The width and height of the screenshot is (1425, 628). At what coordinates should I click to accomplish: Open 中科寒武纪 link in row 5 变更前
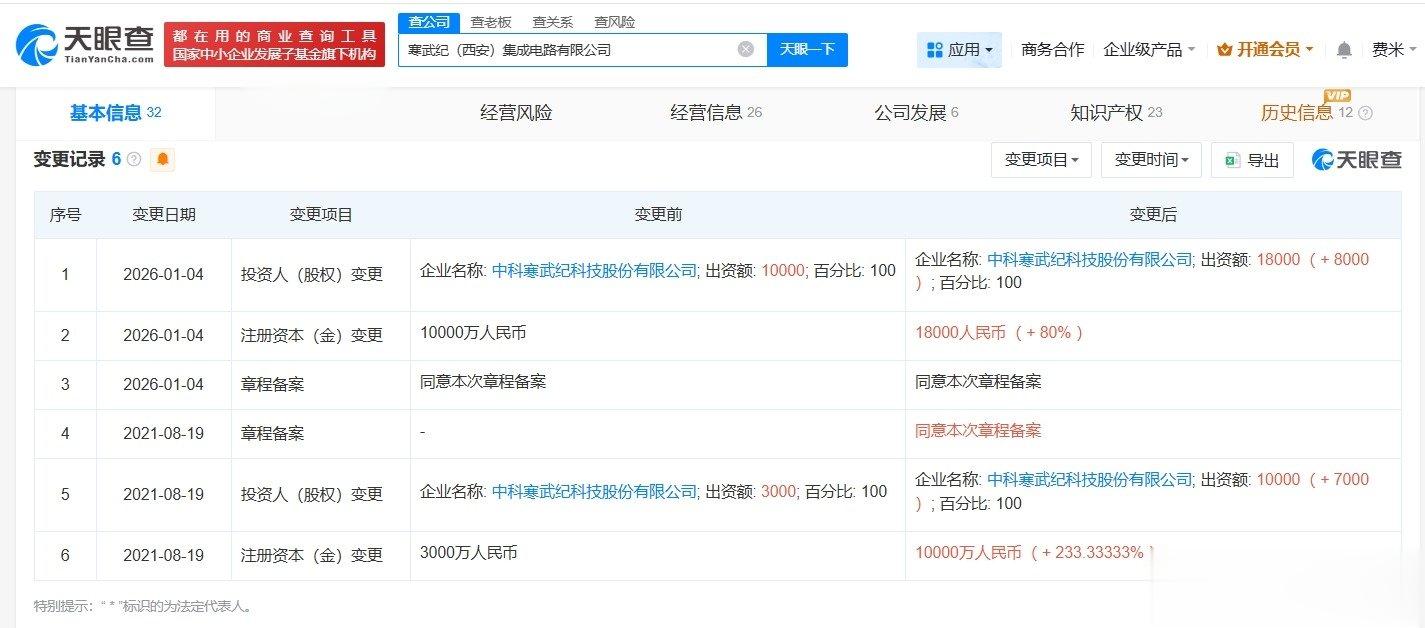click(x=594, y=491)
